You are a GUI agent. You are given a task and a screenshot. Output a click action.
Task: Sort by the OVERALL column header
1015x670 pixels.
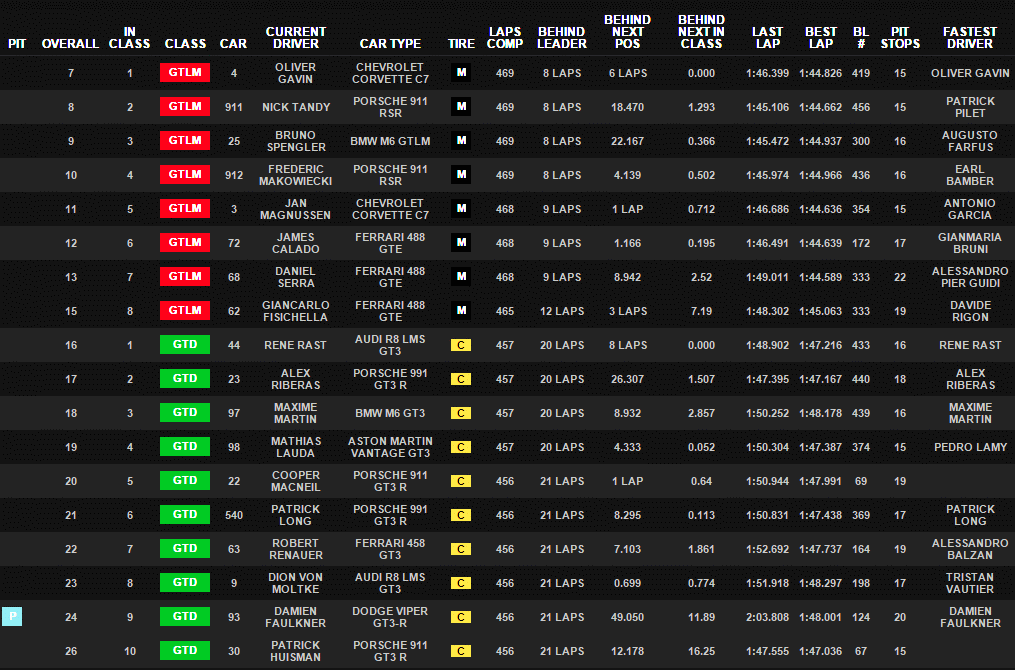pyautogui.click(x=71, y=44)
